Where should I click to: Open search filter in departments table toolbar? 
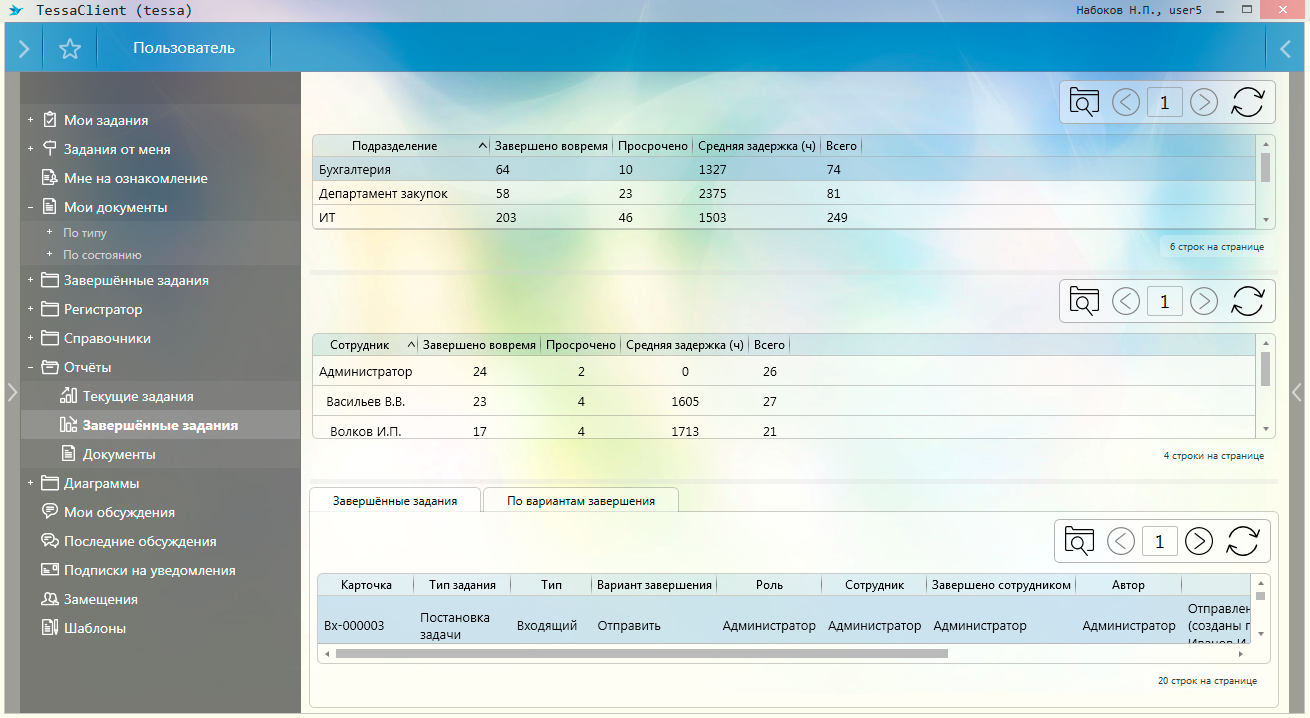pos(1084,102)
